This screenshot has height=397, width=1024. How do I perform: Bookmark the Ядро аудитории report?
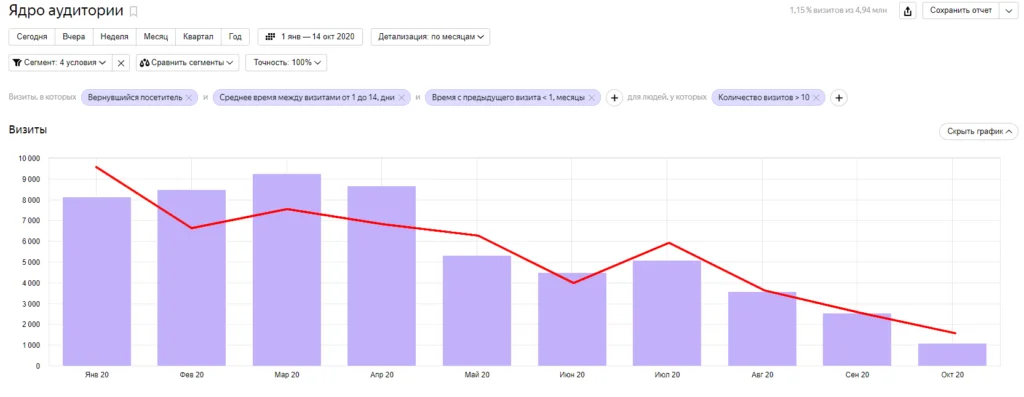pos(133,11)
